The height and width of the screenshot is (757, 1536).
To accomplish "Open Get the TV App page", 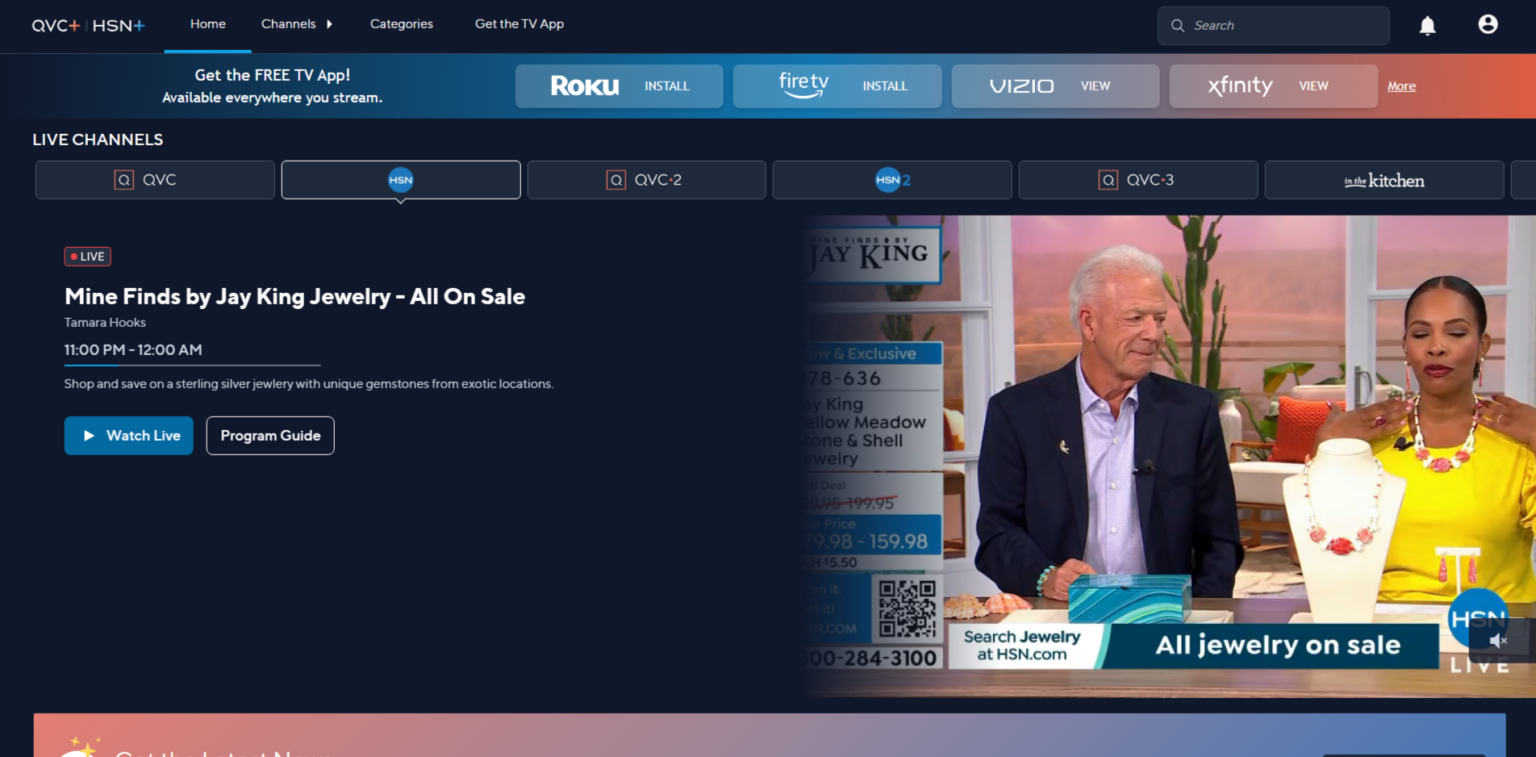I will (519, 24).
